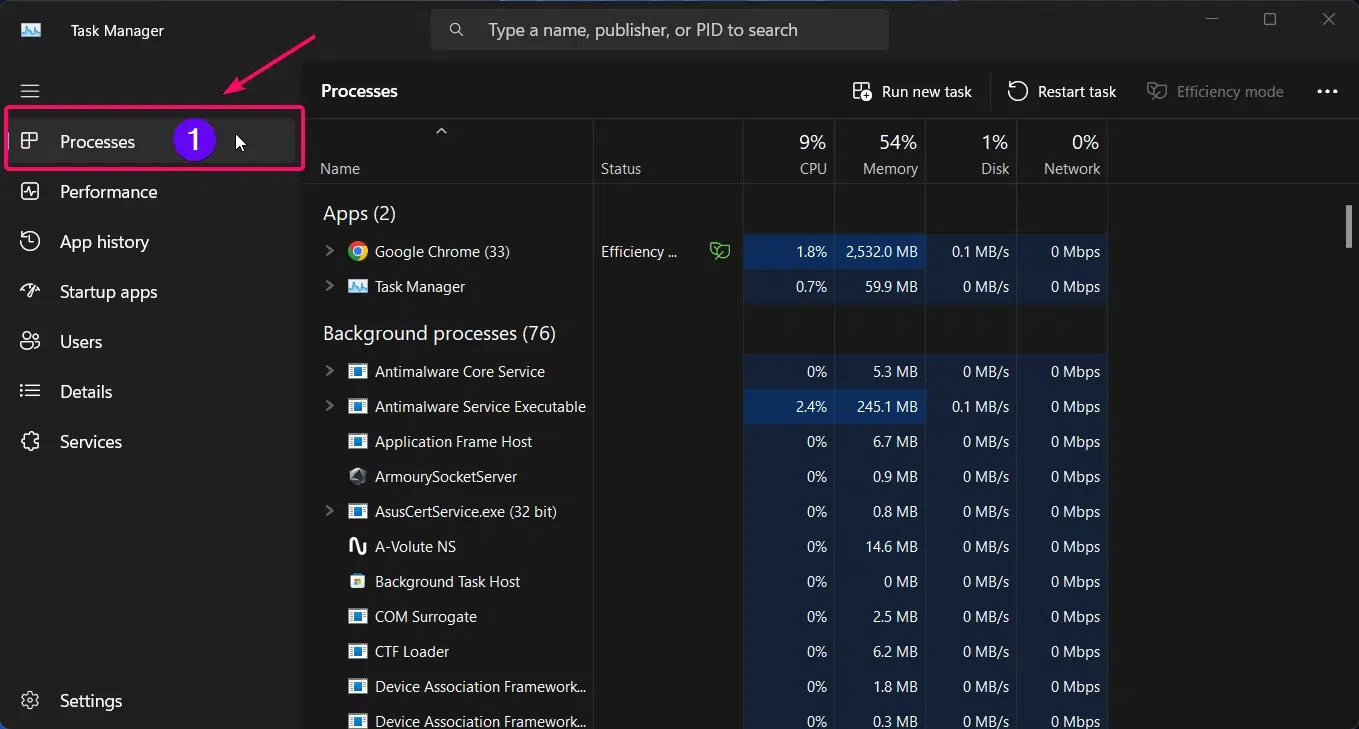Expand Antimalware Service Executable row
Image resolution: width=1359 pixels, height=729 pixels.
(329, 406)
